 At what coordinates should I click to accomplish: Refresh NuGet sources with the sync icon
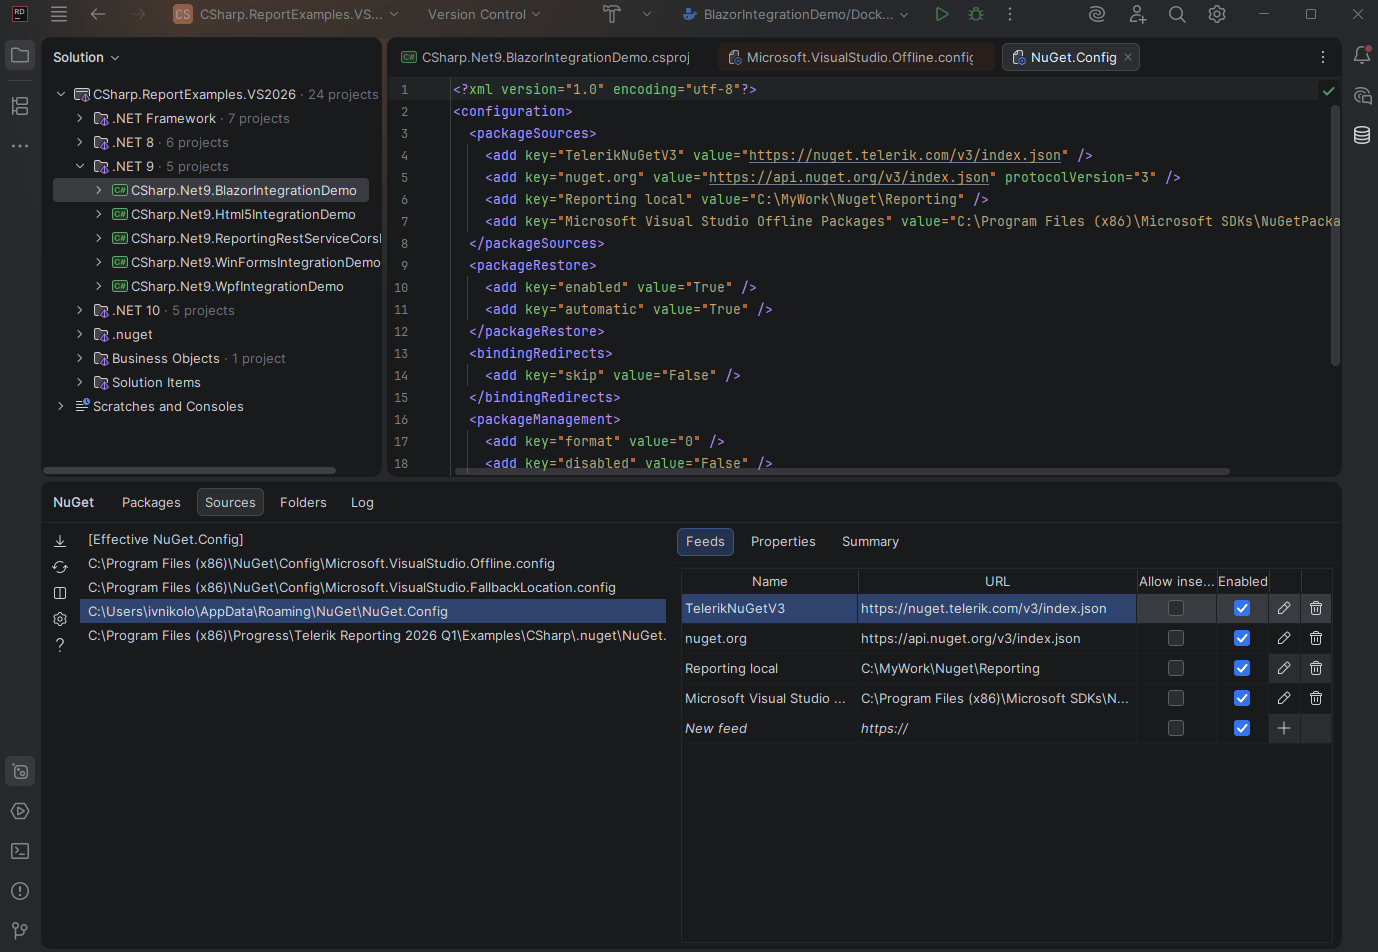click(x=60, y=566)
